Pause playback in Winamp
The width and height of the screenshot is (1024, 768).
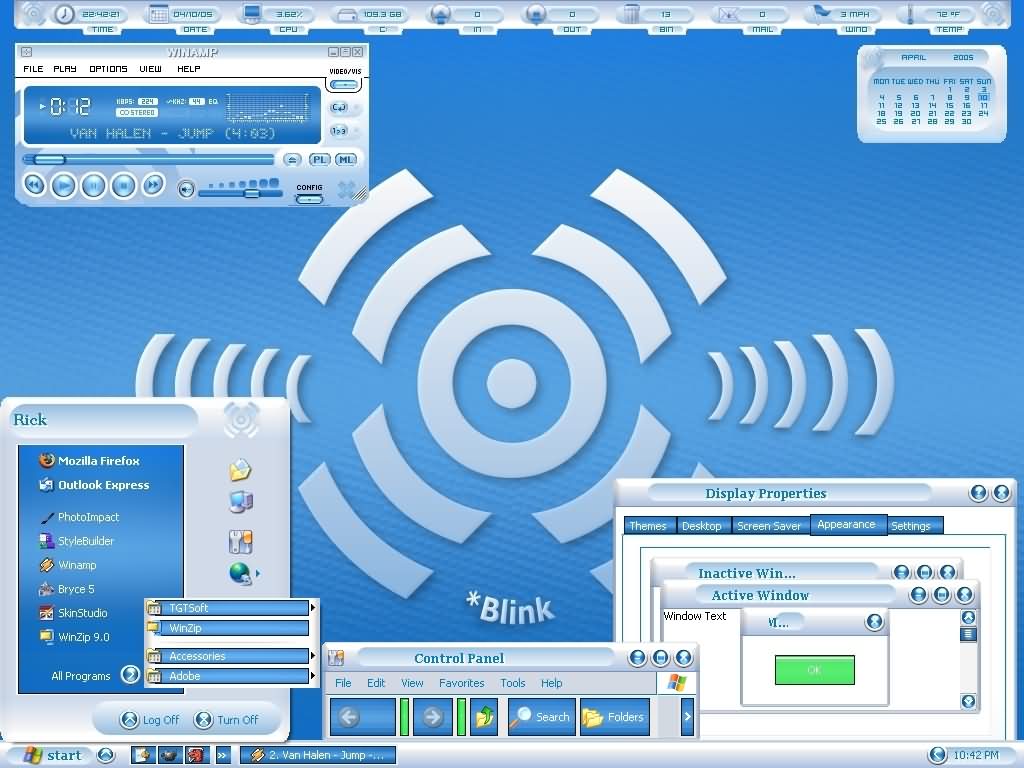[x=93, y=186]
